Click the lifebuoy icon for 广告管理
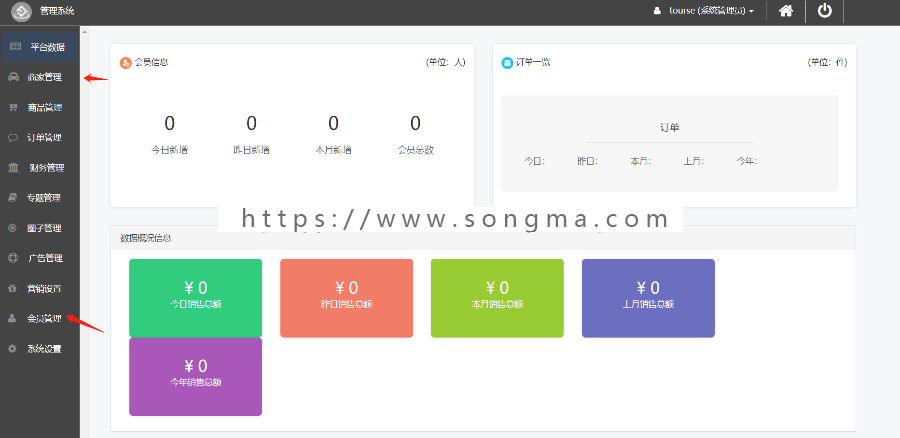 [13, 258]
